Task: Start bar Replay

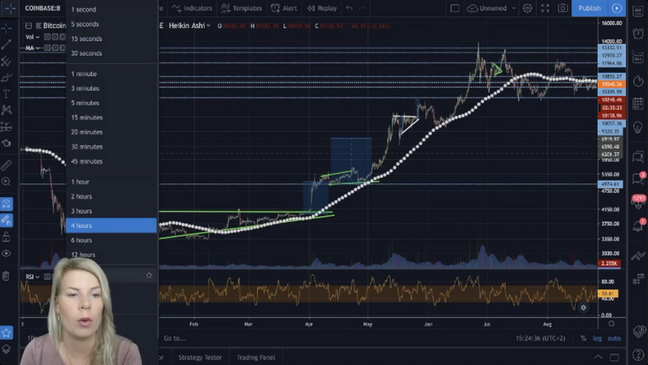Action: pyautogui.click(x=322, y=8)
